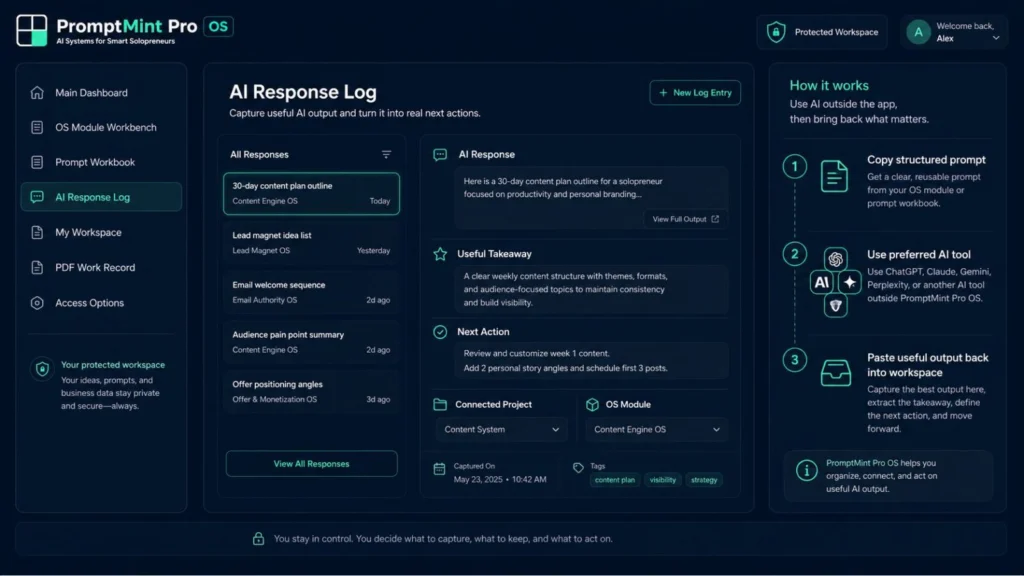The width and height of the screenshot is (1024, 576).
Task: Click the content plan tag
Action: tap(615, 479)
